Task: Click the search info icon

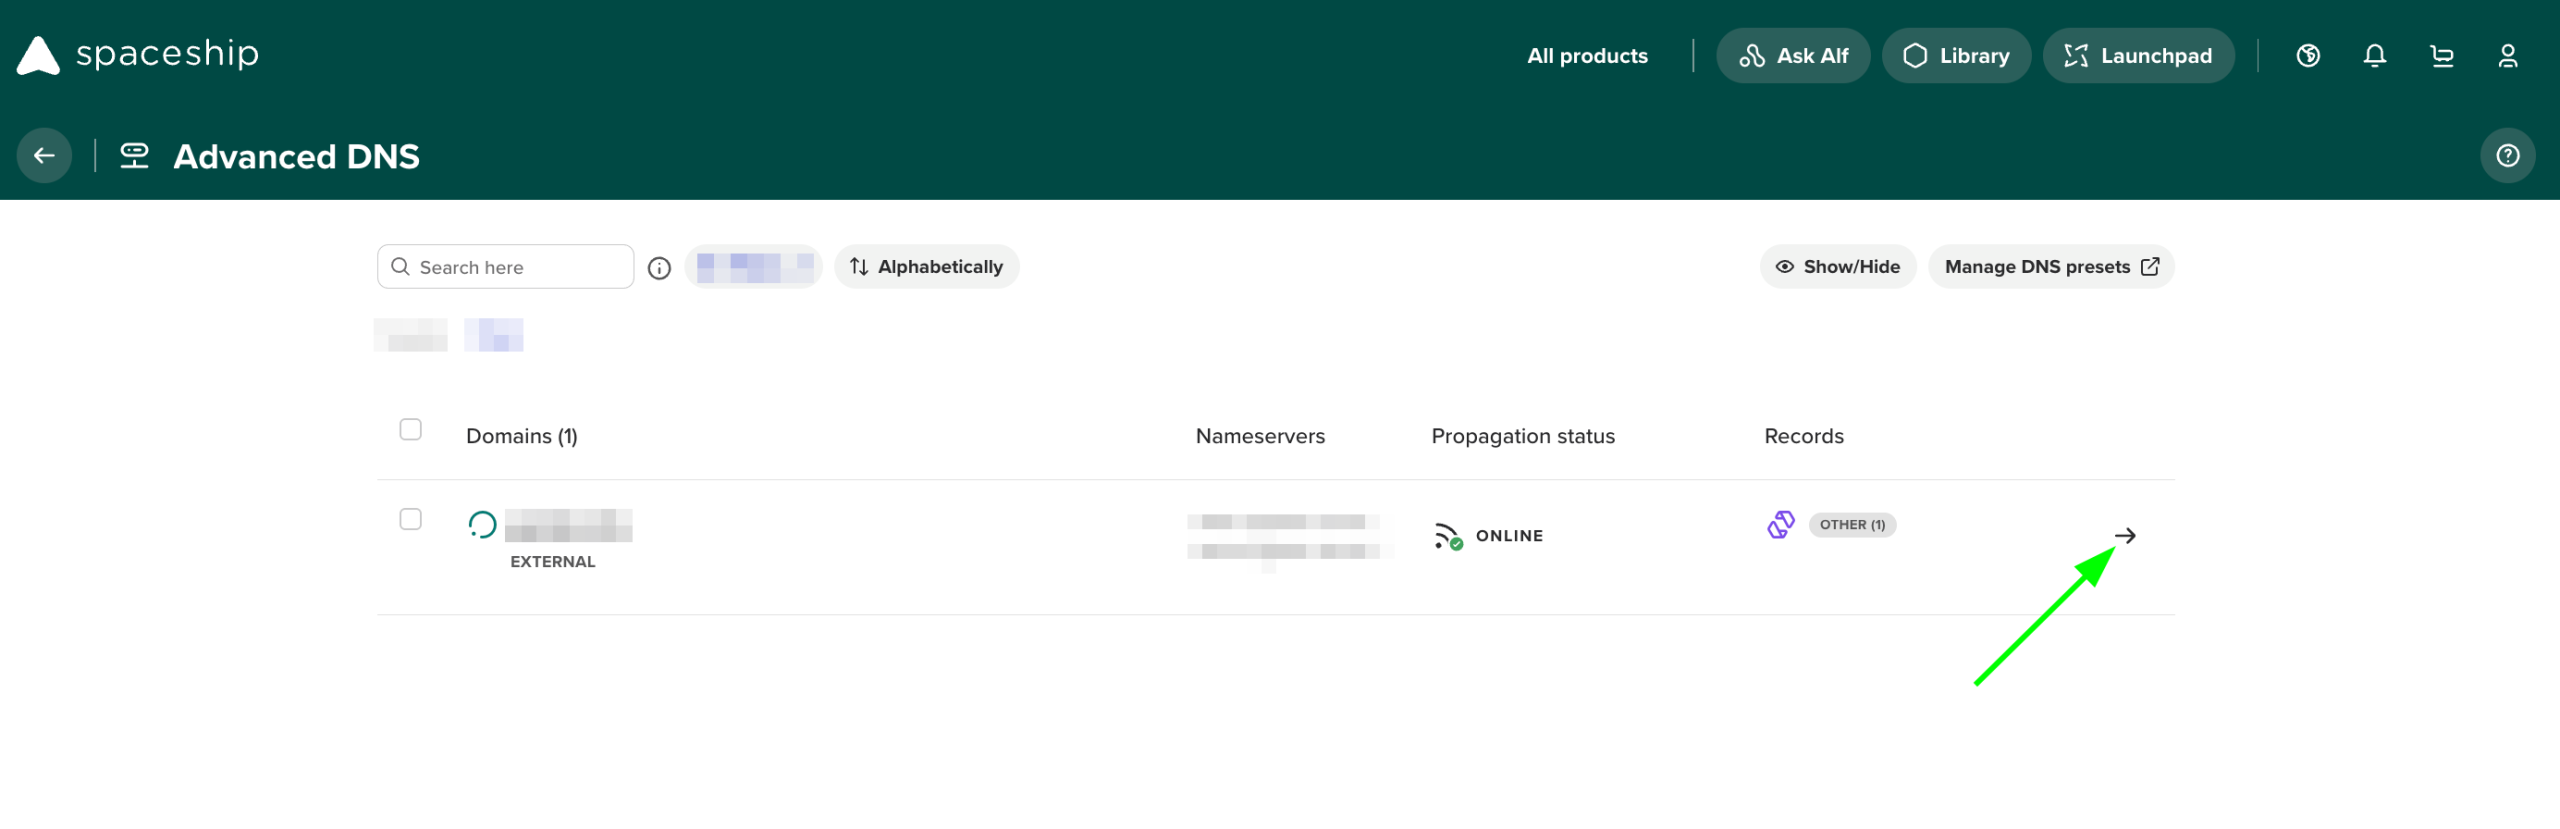Action: point(659,268)
